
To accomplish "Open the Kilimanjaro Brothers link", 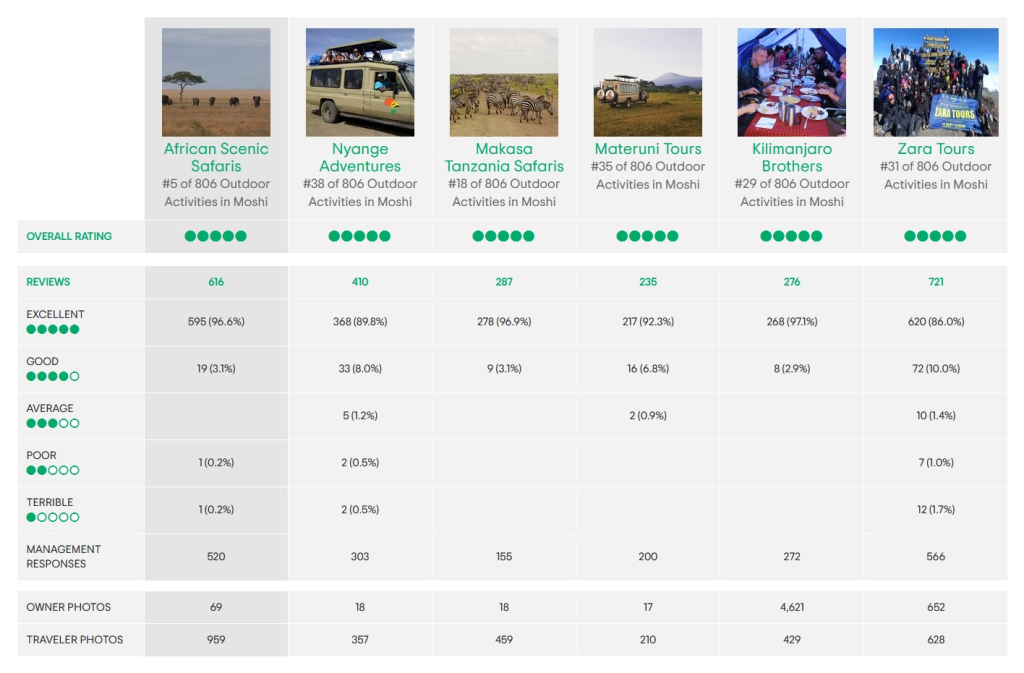I will [792, 157].
